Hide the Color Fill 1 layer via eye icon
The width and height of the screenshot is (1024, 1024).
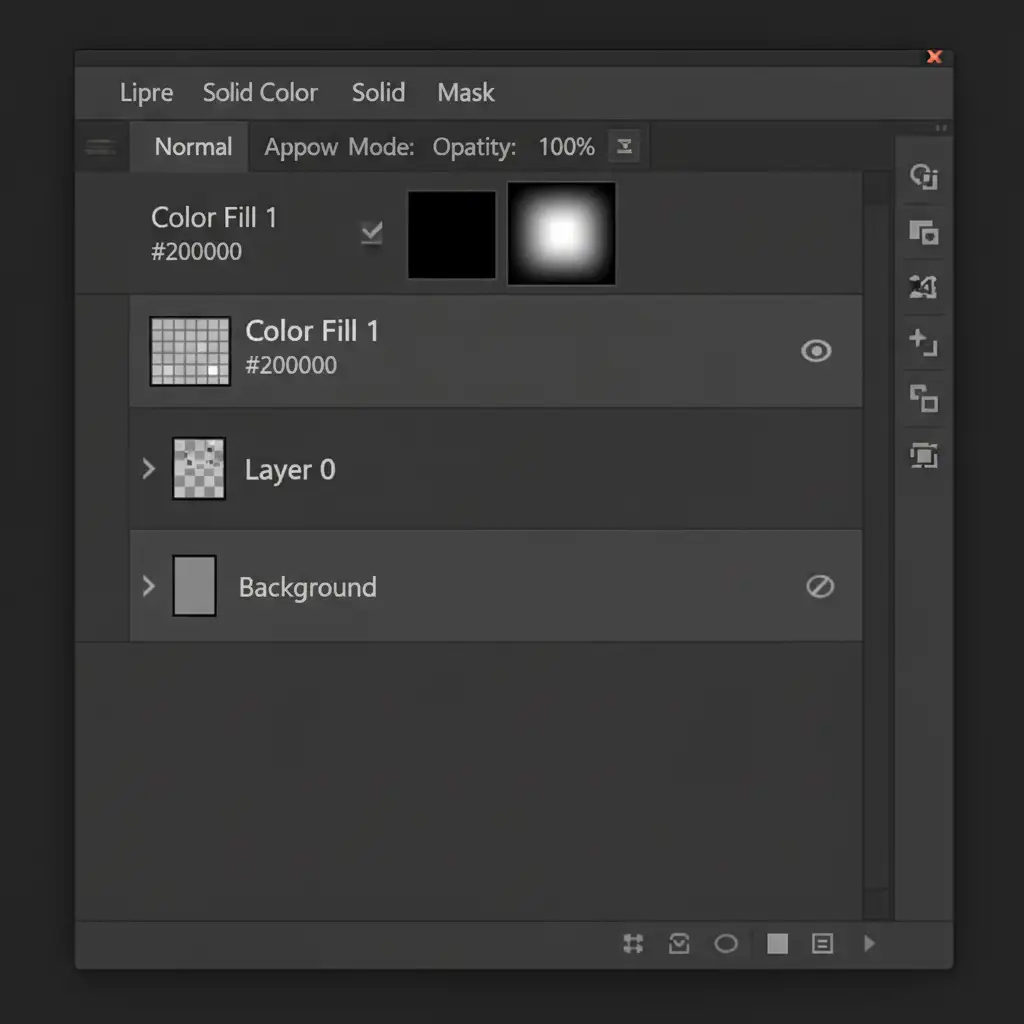pos(816,351)
